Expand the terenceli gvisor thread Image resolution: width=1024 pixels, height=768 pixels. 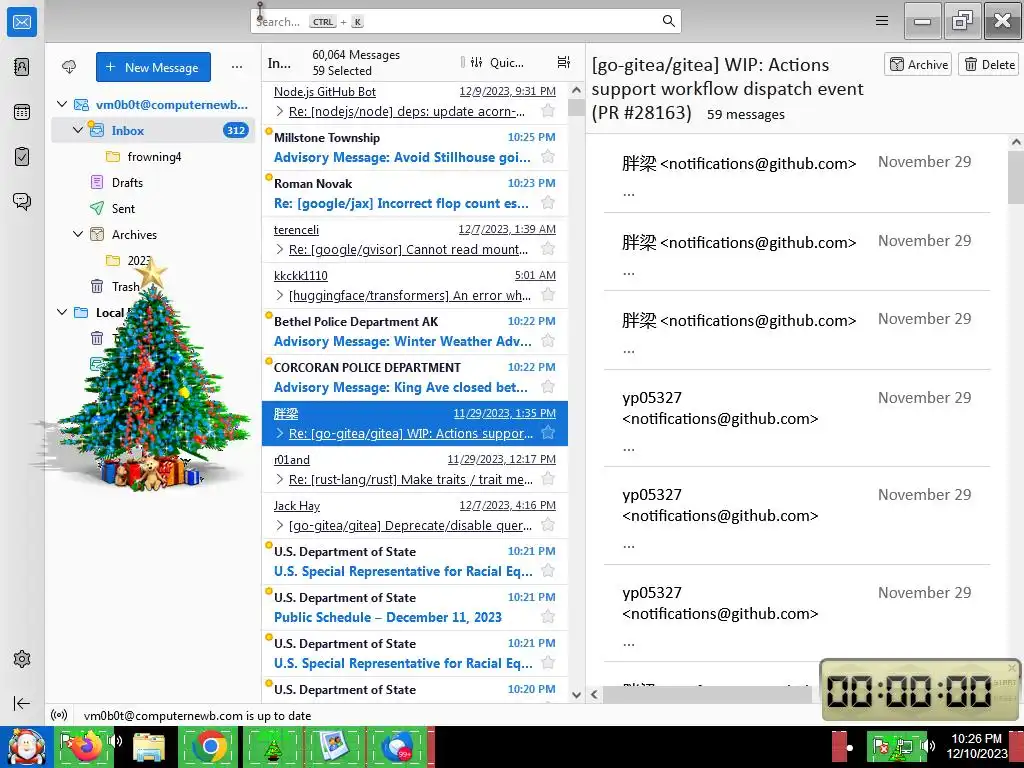(280, 249)
